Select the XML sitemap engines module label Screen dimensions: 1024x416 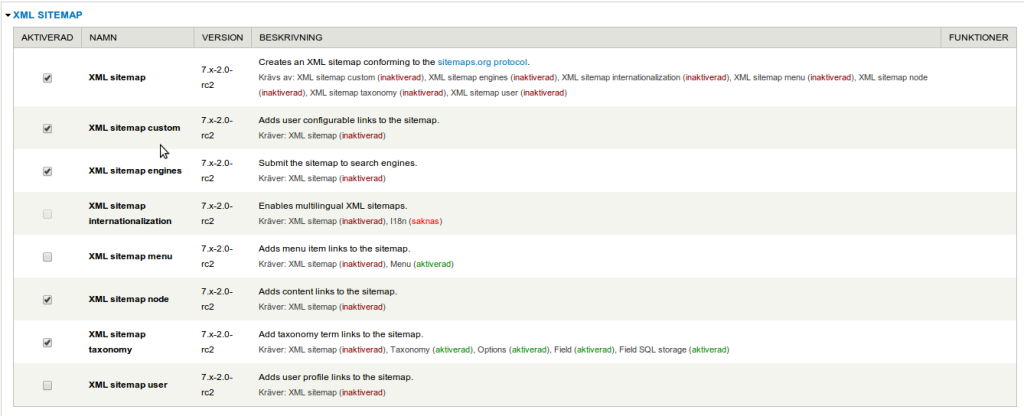click(135, 171)
